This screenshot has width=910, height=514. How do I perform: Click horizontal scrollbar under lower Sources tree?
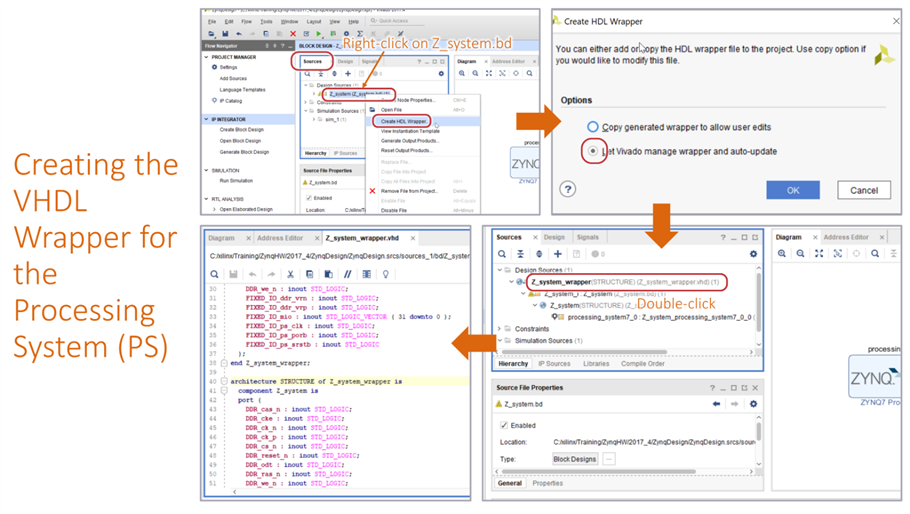tap(590, 353)
